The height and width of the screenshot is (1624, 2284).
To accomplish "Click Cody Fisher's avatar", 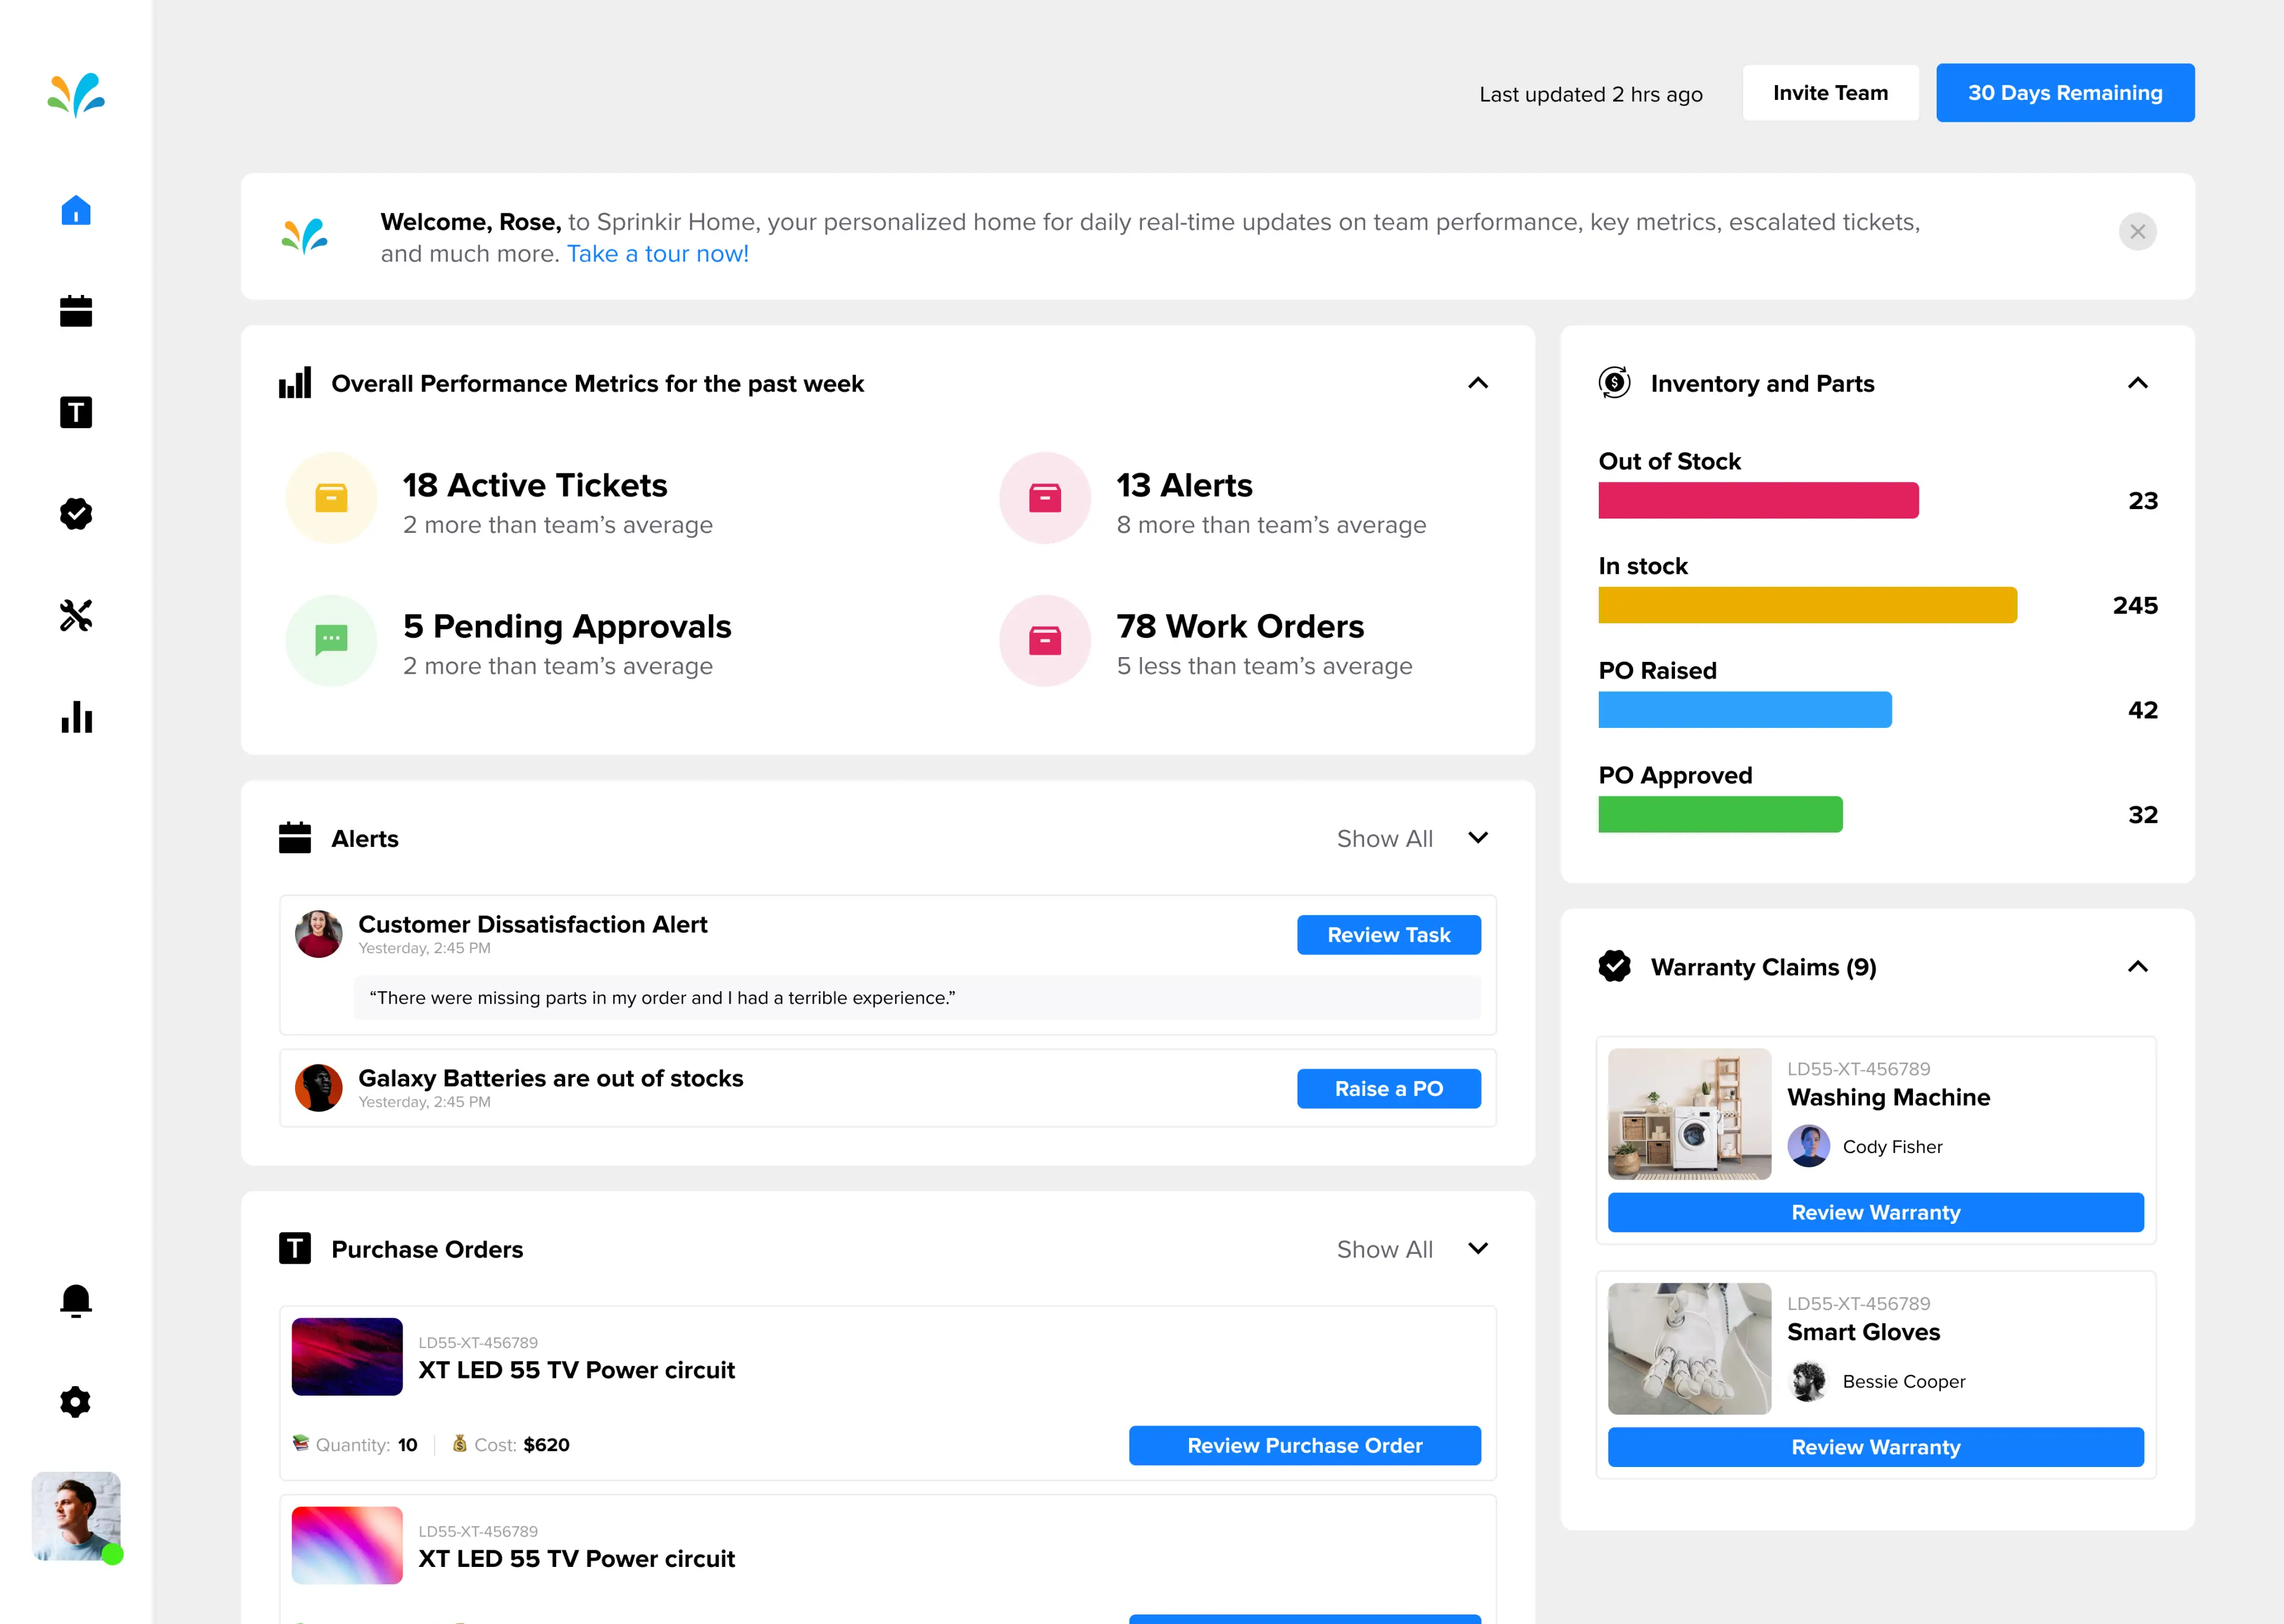I will (1808, 1146).
